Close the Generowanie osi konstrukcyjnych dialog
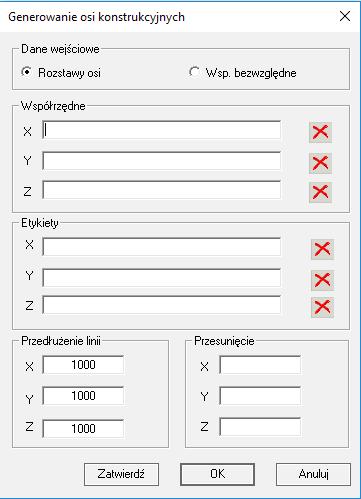This screenshot has width=361, height=499. pos(345,16)
